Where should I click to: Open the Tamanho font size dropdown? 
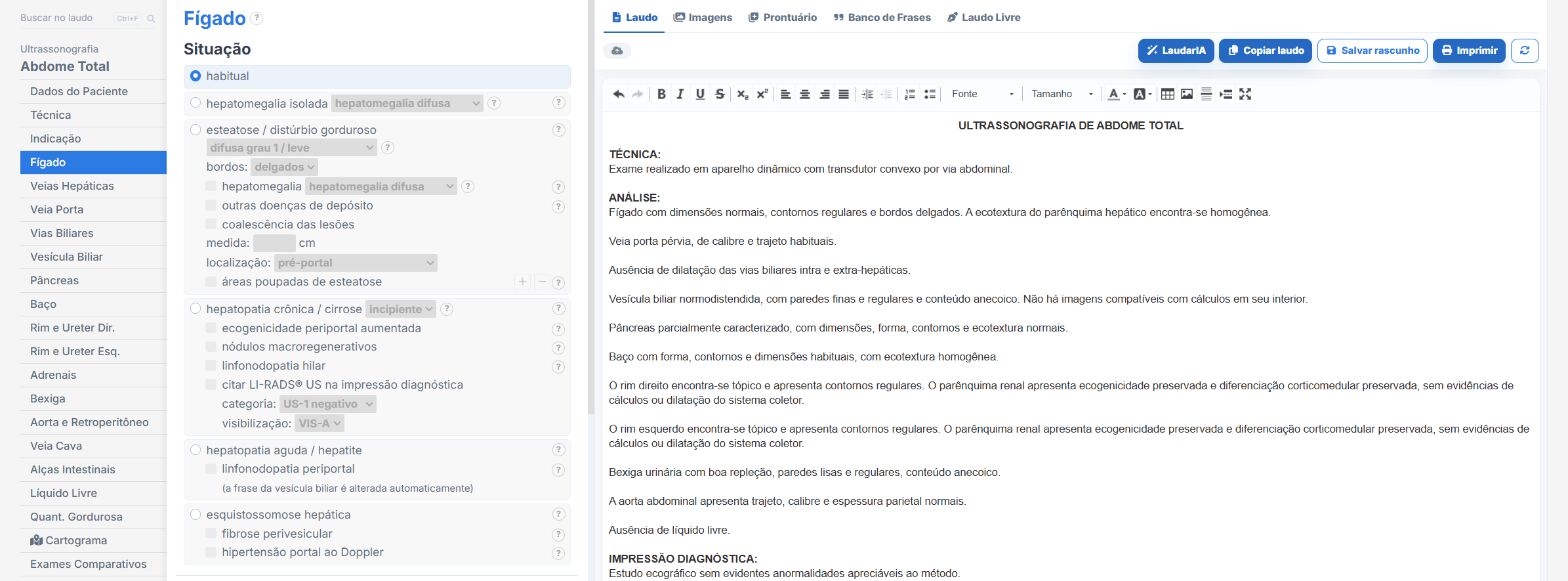click(x=1063, y=94)
